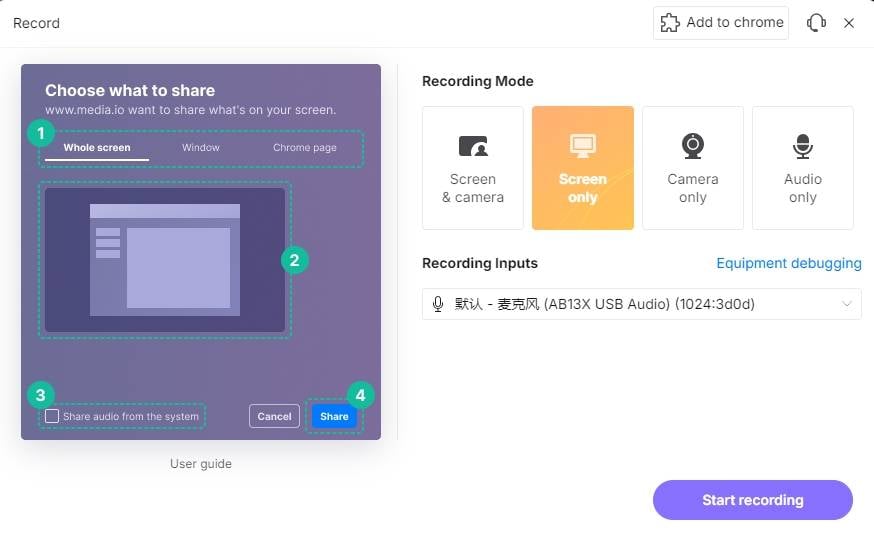
Task: Click the Choose what to share heading
Action: tap(130, 90)
